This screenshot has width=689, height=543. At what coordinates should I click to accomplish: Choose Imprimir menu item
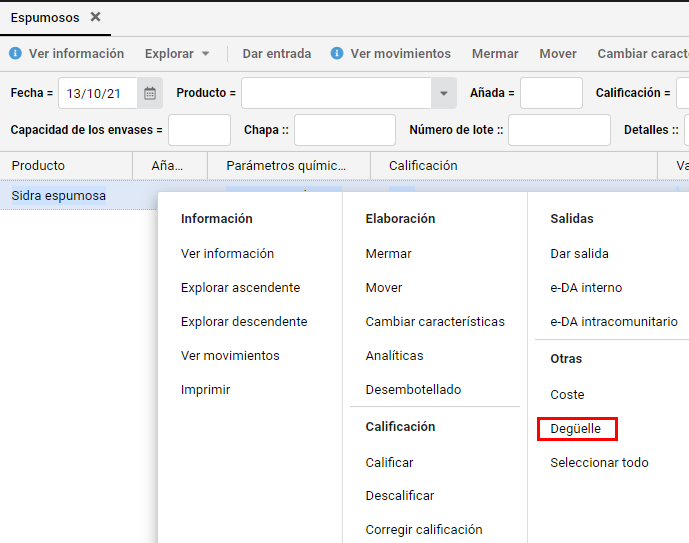205,390
